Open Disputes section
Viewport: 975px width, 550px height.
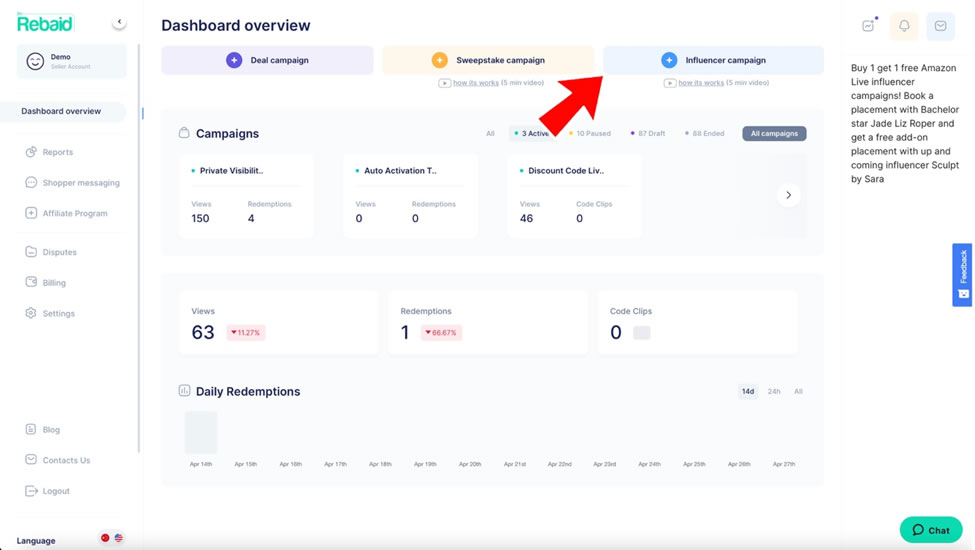tap(60, 252)
